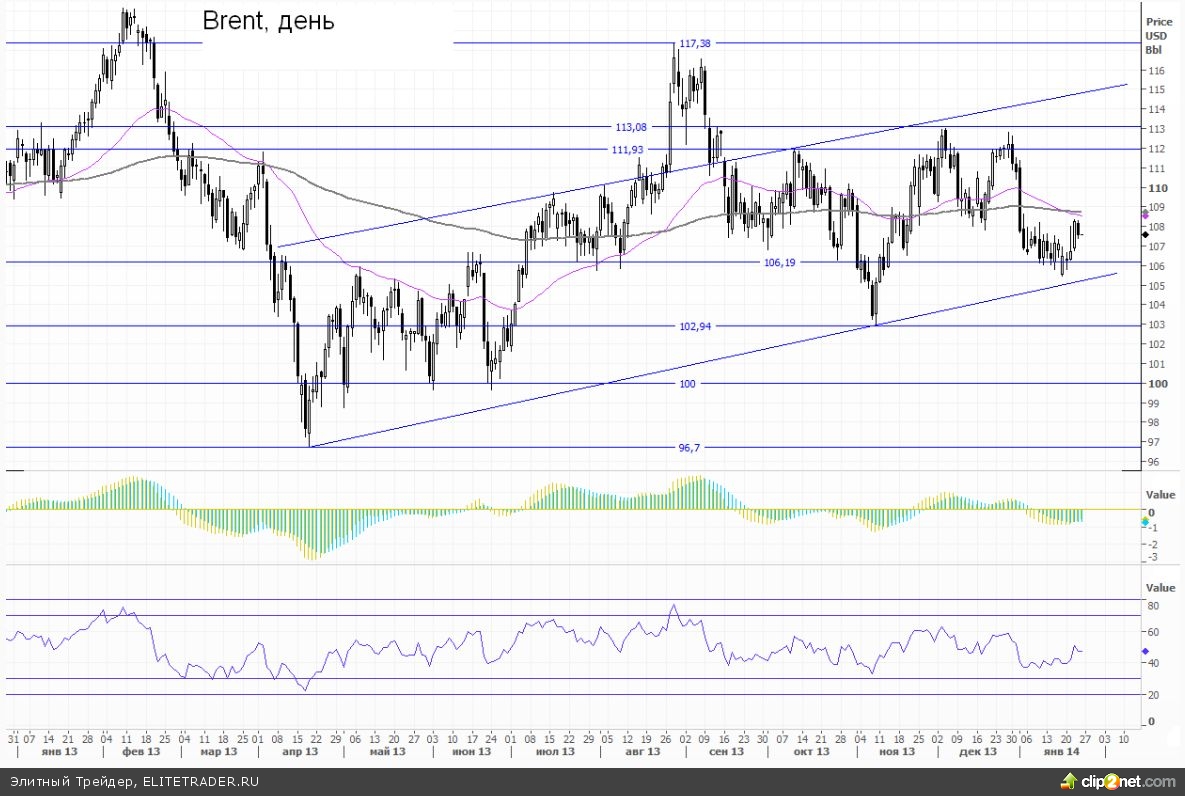Select the 113,08 price level label

click(x=630, y=127)
